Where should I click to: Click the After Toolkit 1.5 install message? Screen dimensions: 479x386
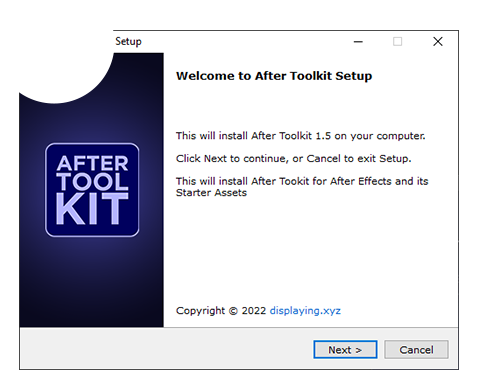301,136
